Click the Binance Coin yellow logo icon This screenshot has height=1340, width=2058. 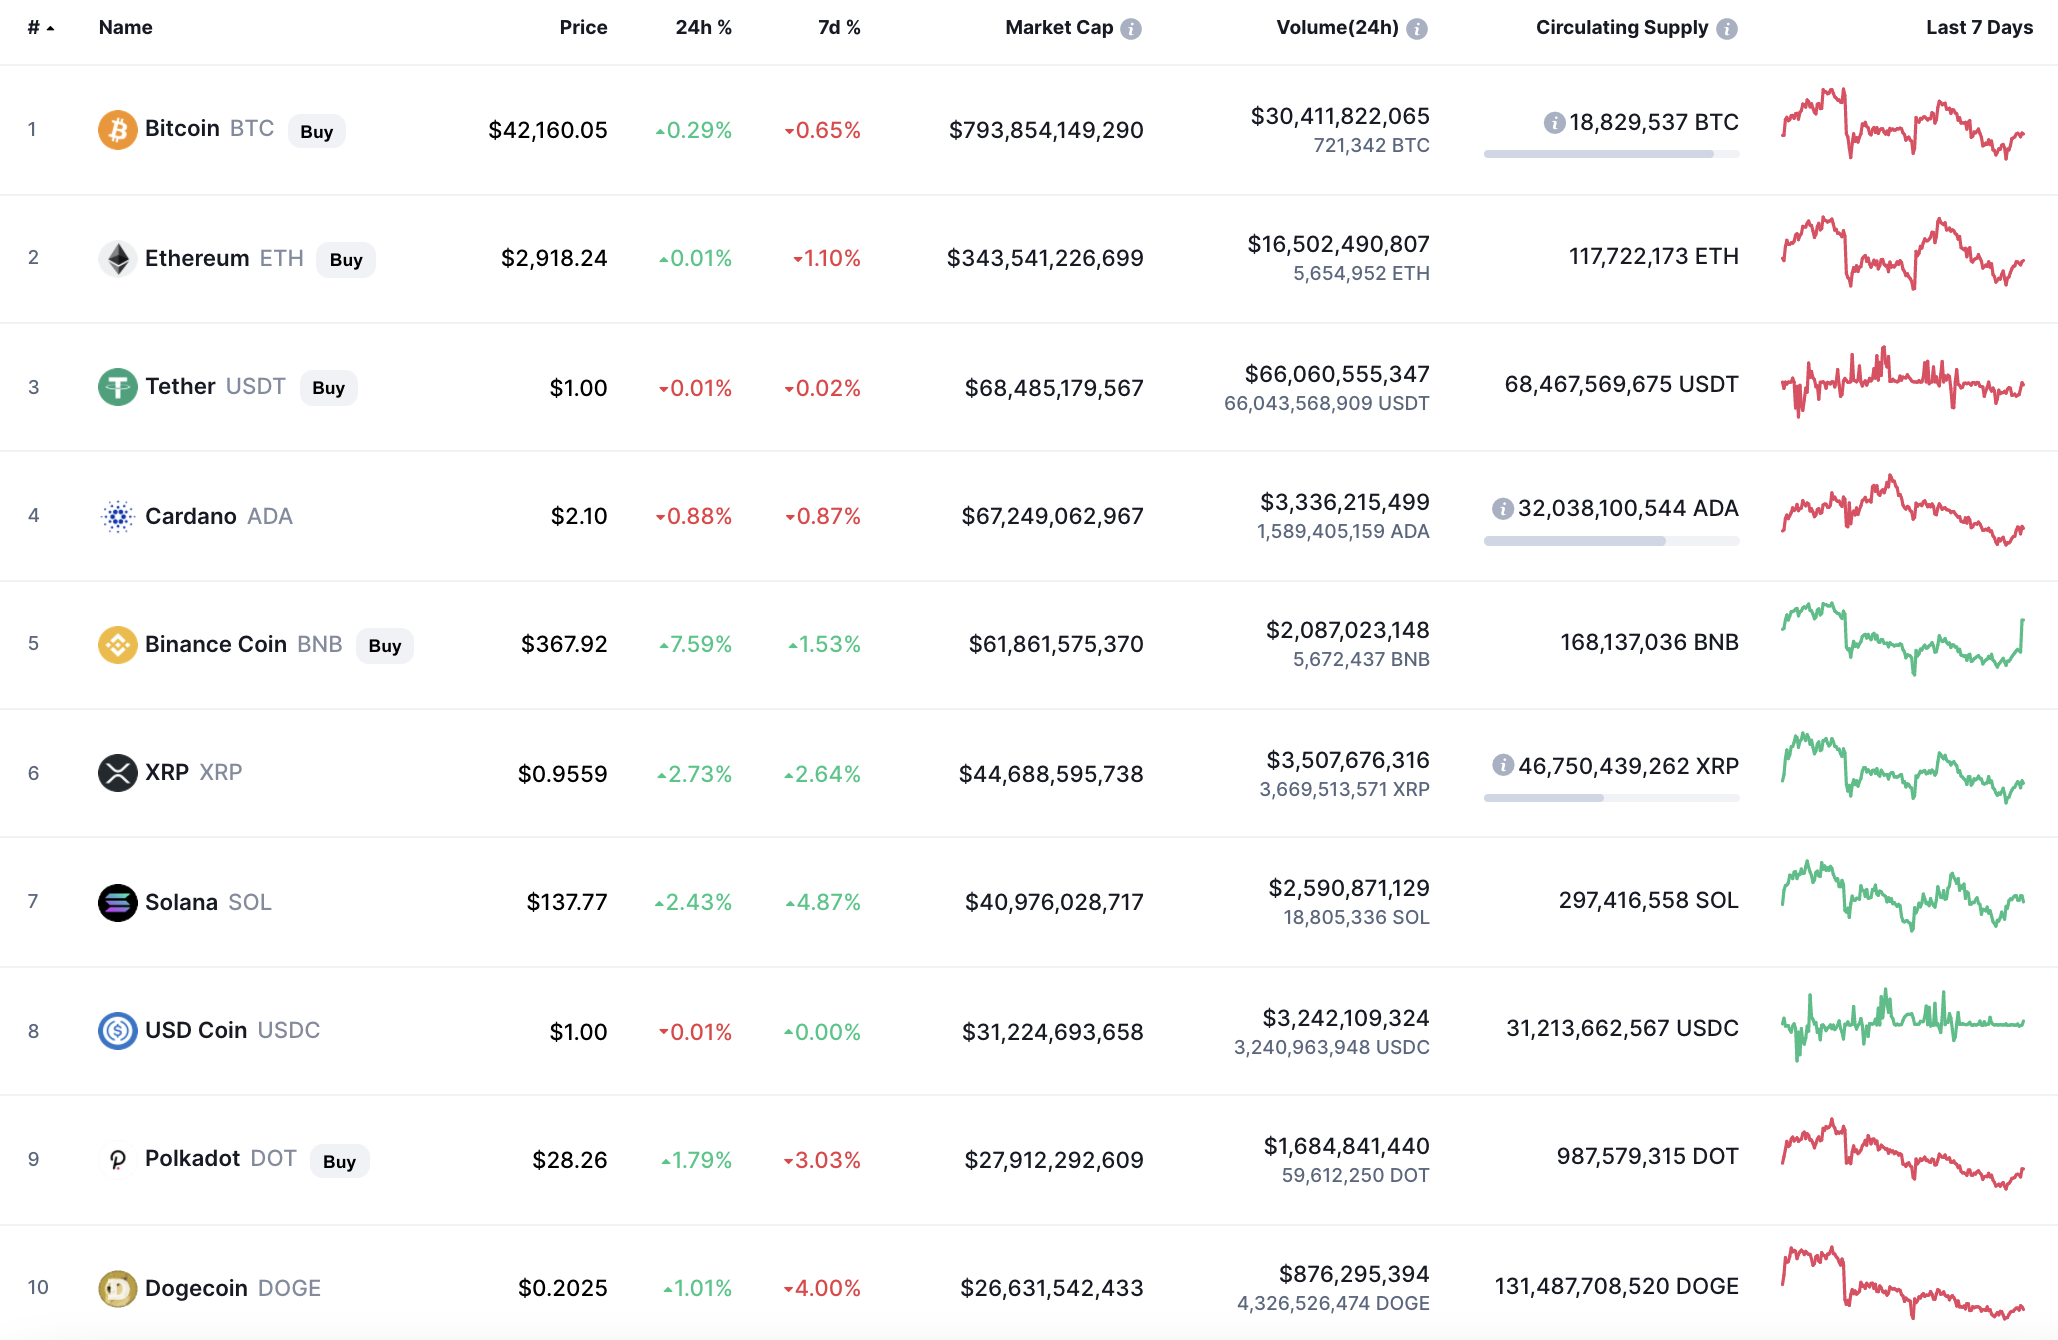tap(117, 645)
